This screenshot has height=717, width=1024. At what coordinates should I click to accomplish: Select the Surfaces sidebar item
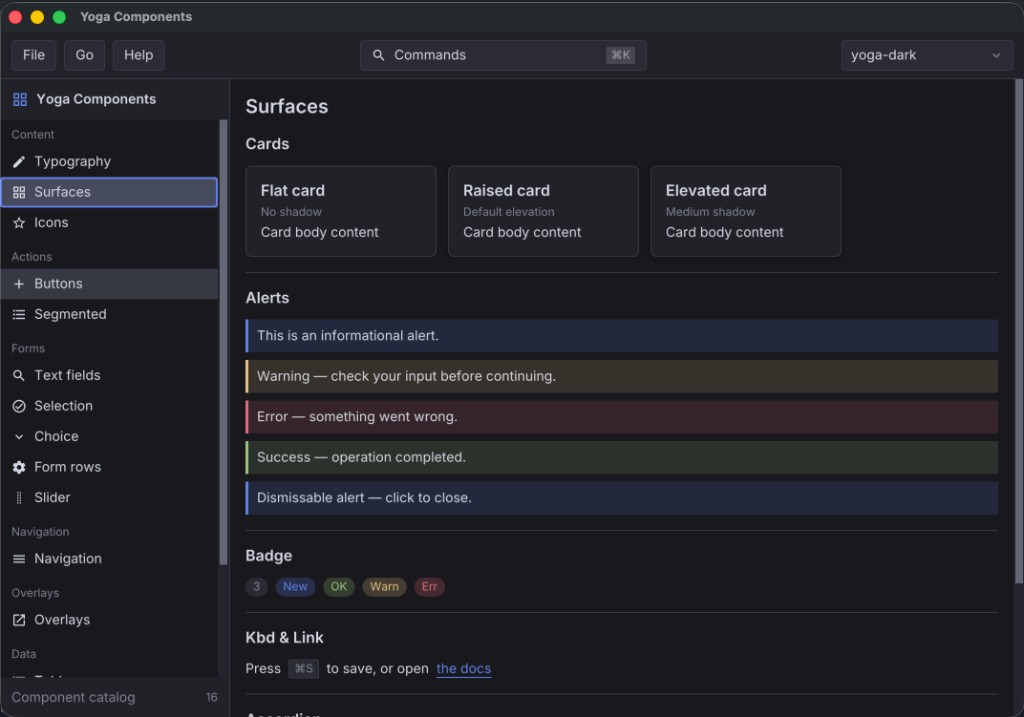pos(109,192)
